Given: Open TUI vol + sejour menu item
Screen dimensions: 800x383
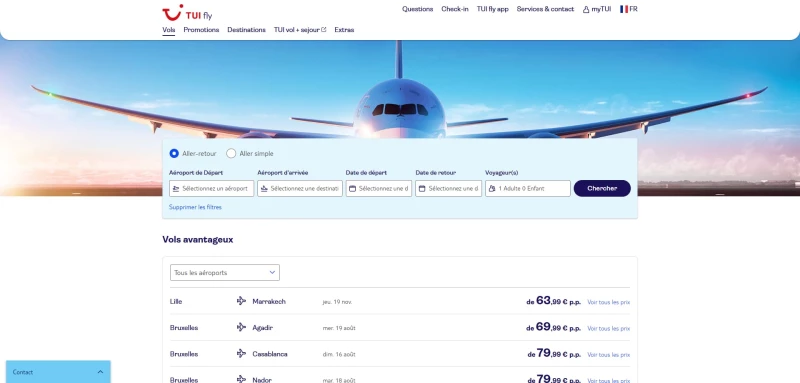Looking at the screenshot, I should click(x=300, y=30).
